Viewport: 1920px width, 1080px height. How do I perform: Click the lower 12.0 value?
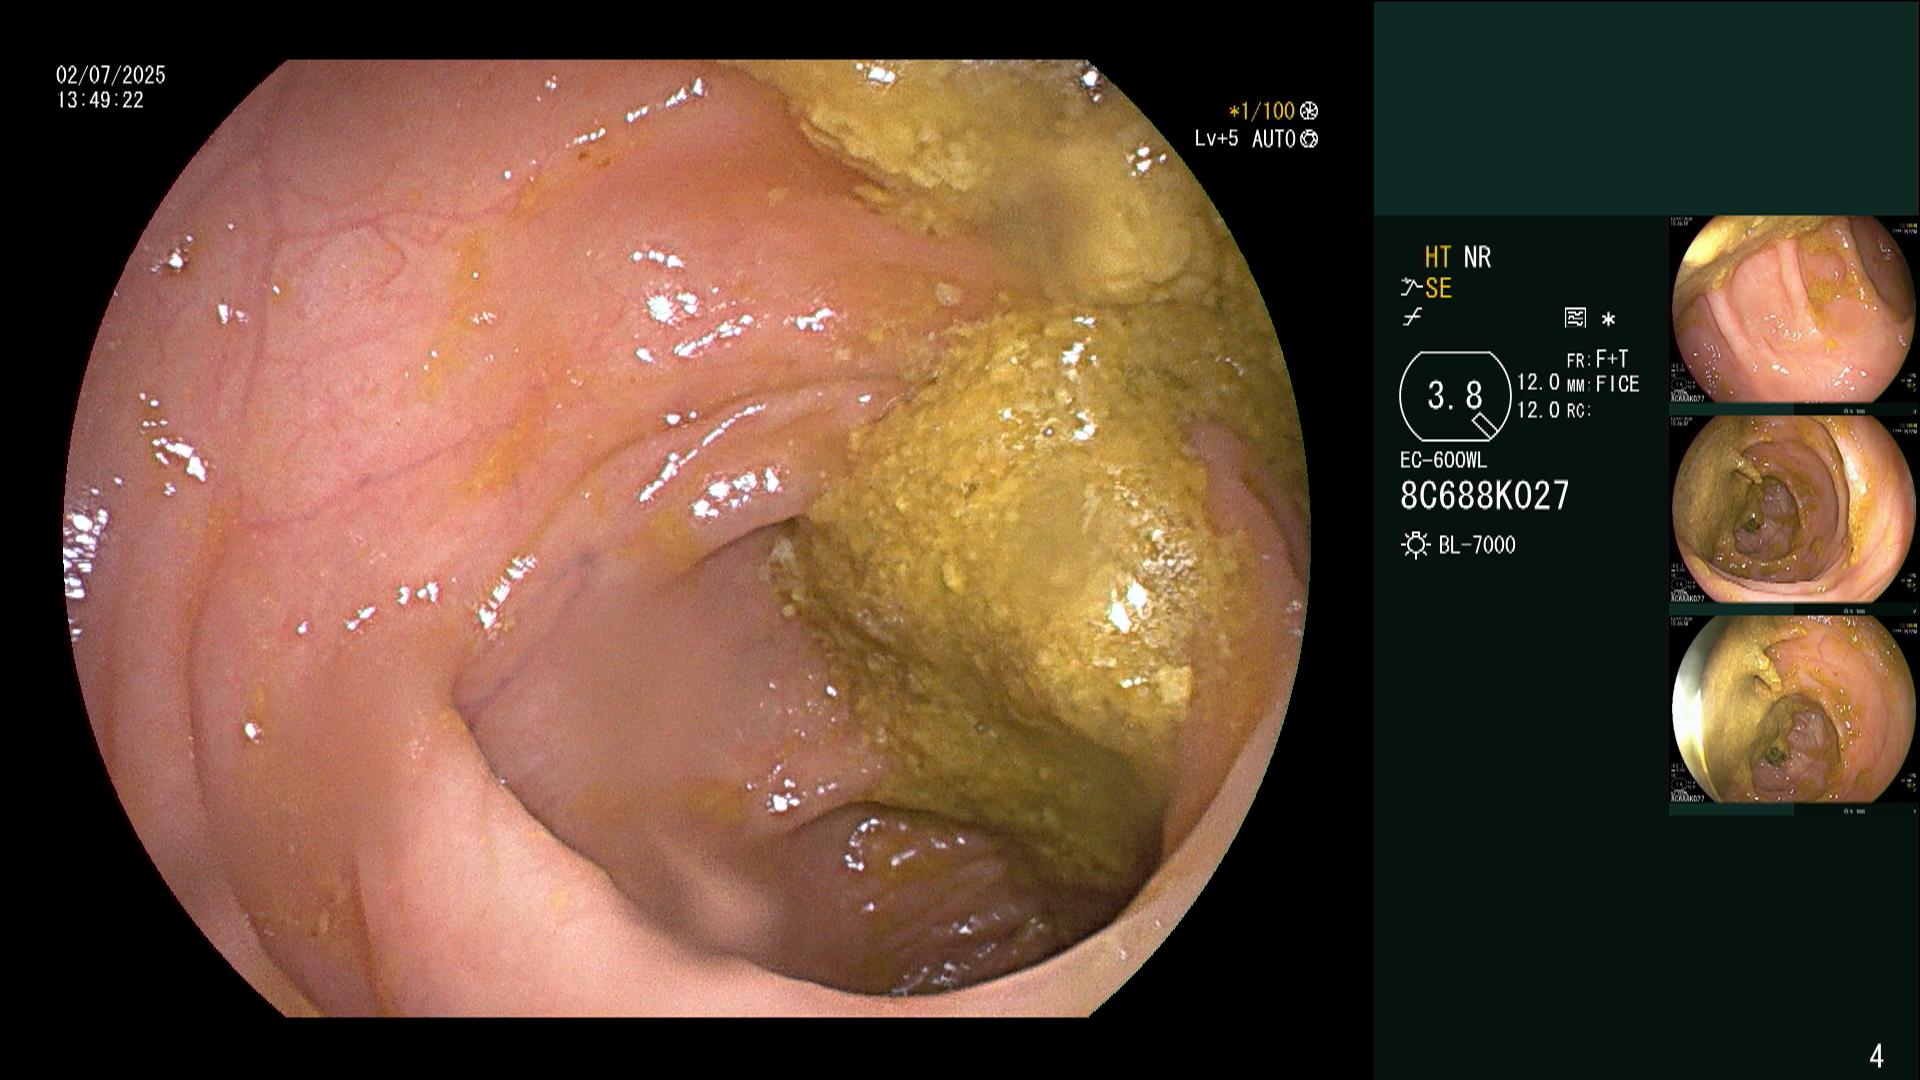(1538, 410)
